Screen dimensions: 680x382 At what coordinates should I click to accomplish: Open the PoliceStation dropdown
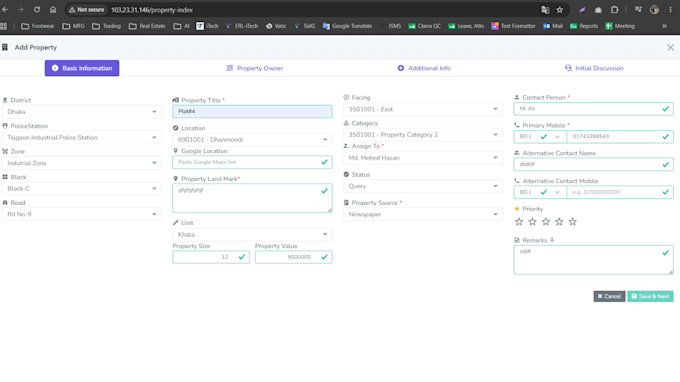(x=82, y=137)
